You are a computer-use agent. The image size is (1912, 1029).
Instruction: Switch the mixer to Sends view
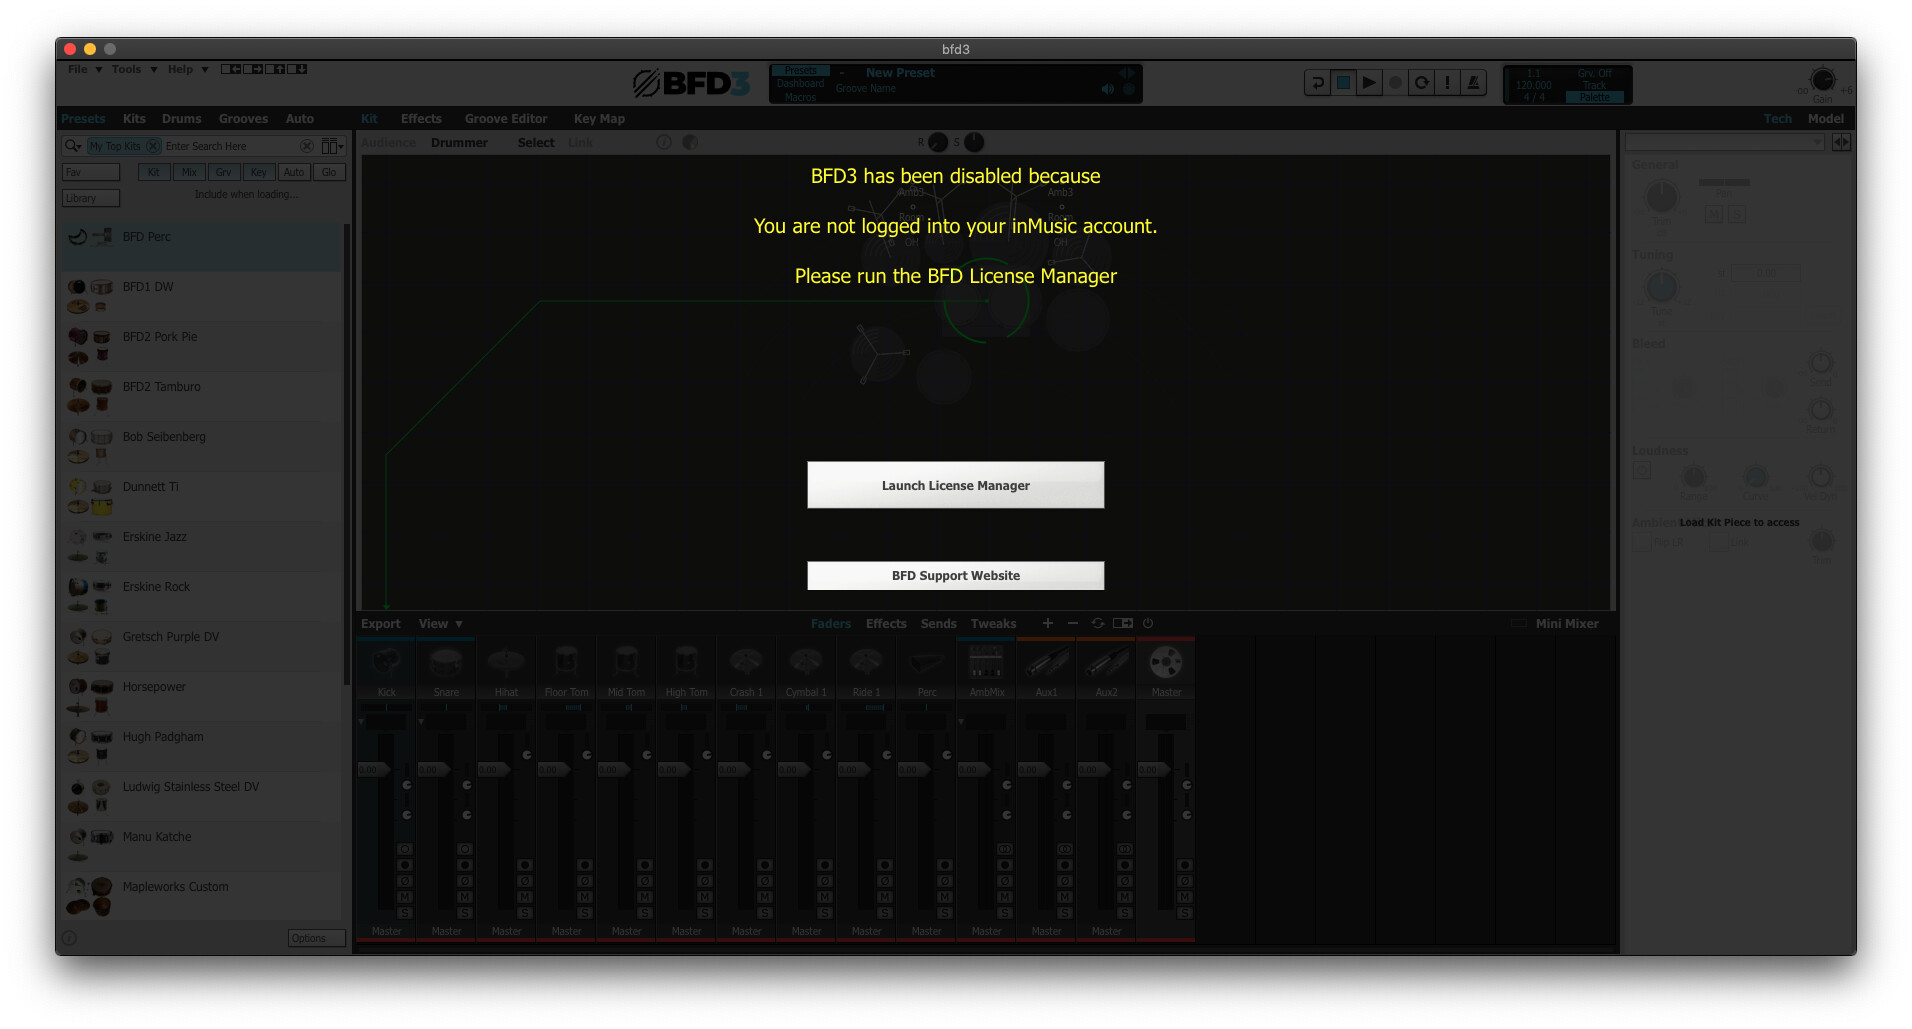(938, 623)
